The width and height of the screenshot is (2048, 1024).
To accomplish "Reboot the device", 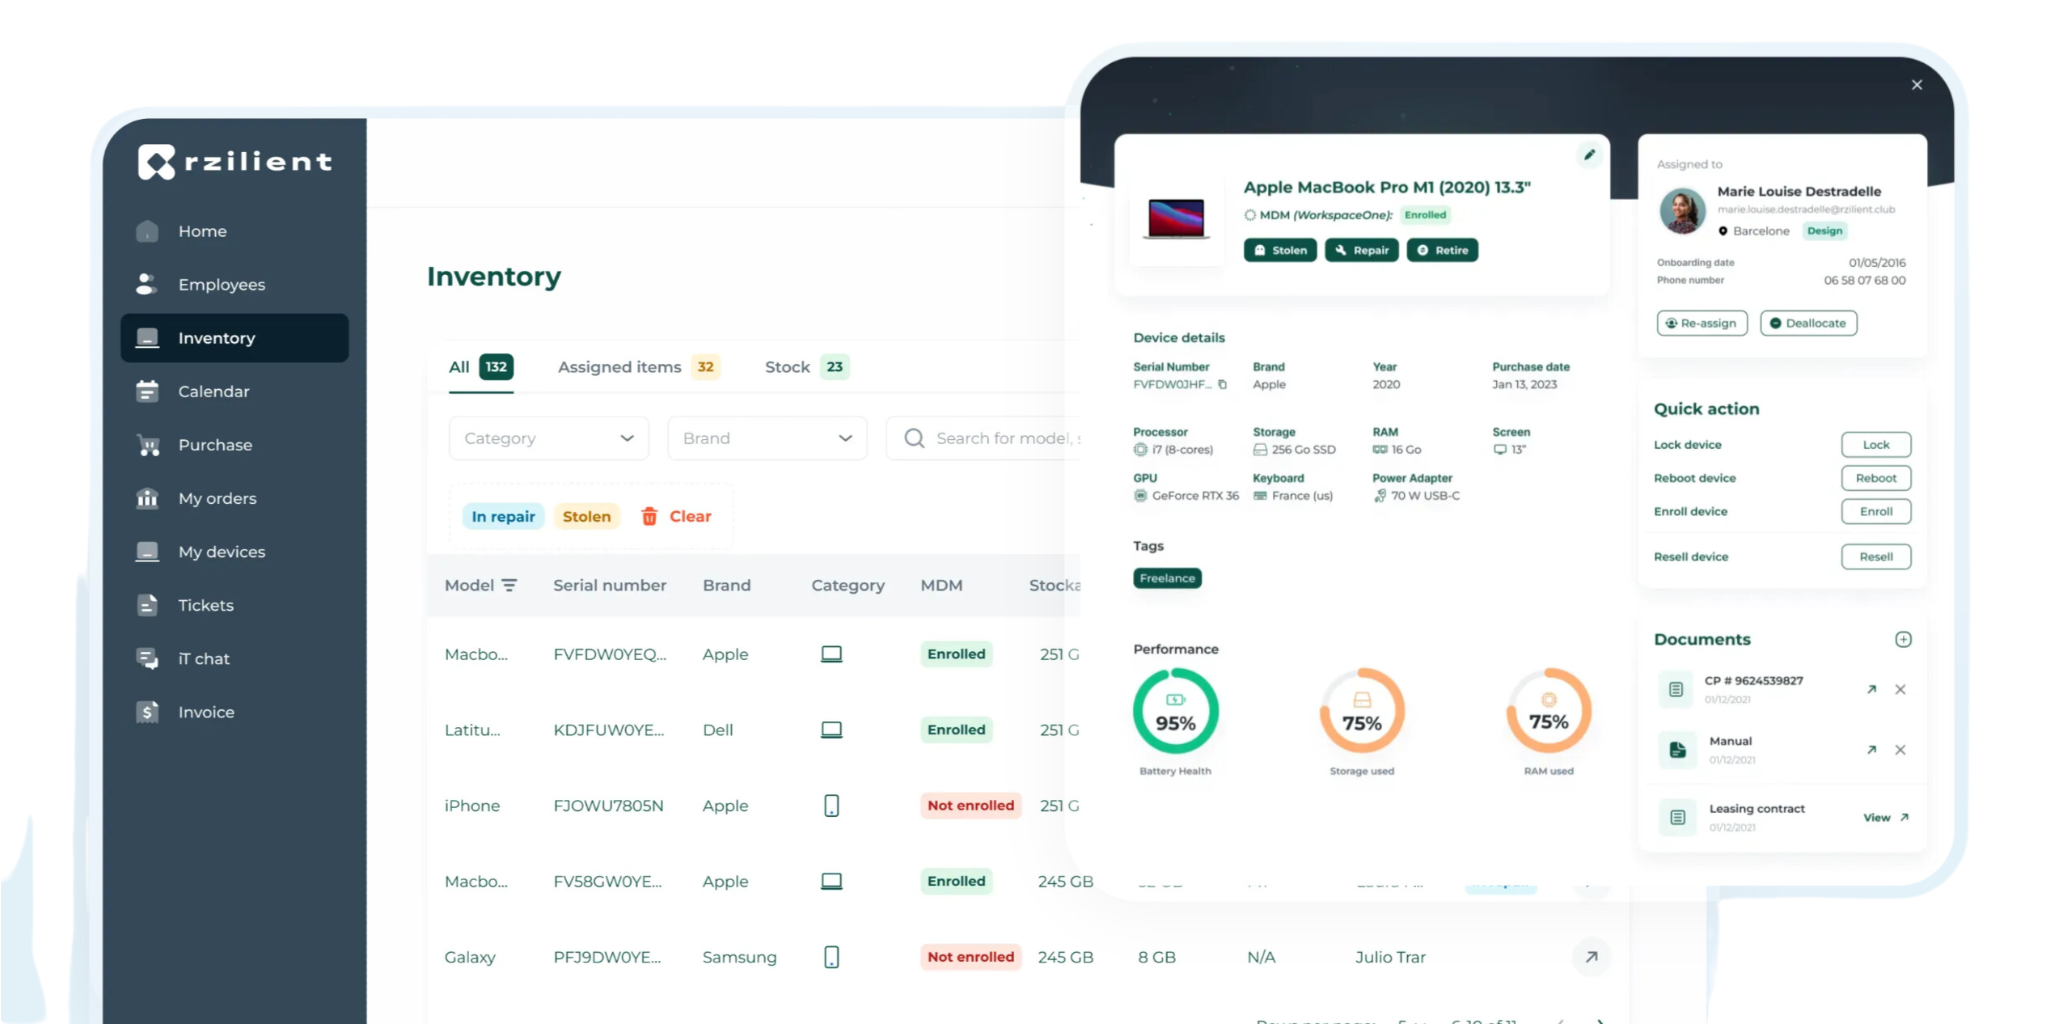I will pyautogui.click(x=1876, y=478).
